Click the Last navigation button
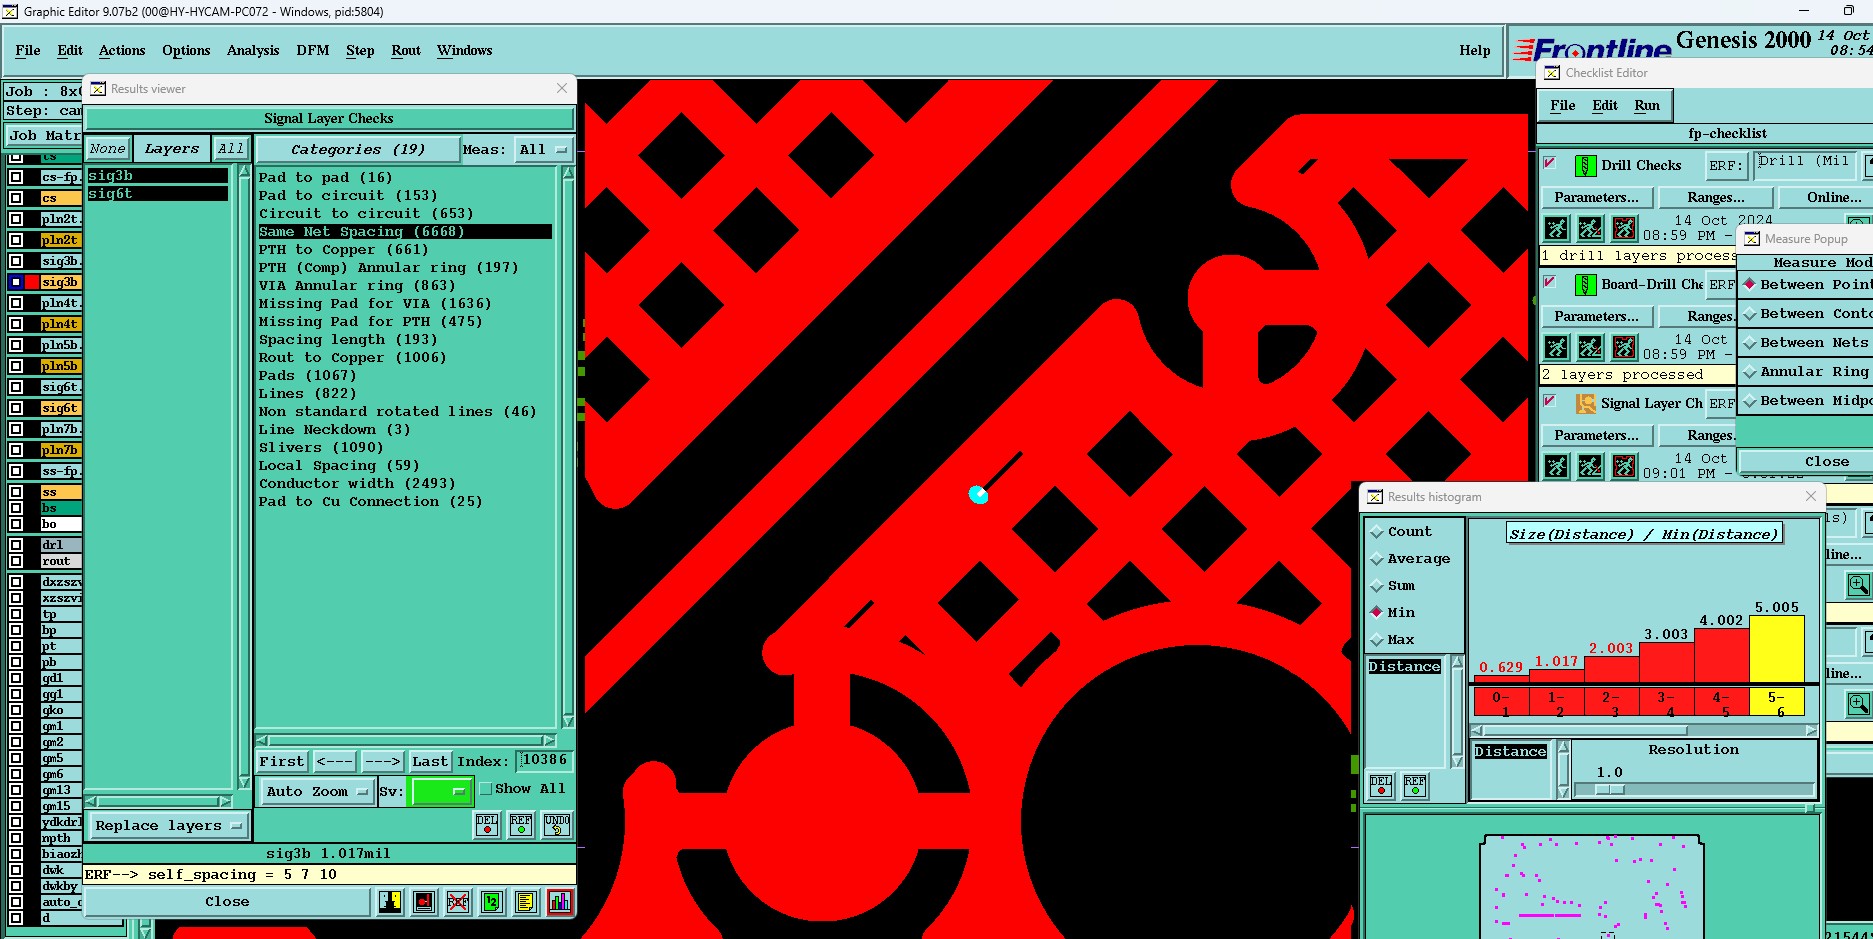This screenshot has width=1873, height=939. click(x=430, y=762)
